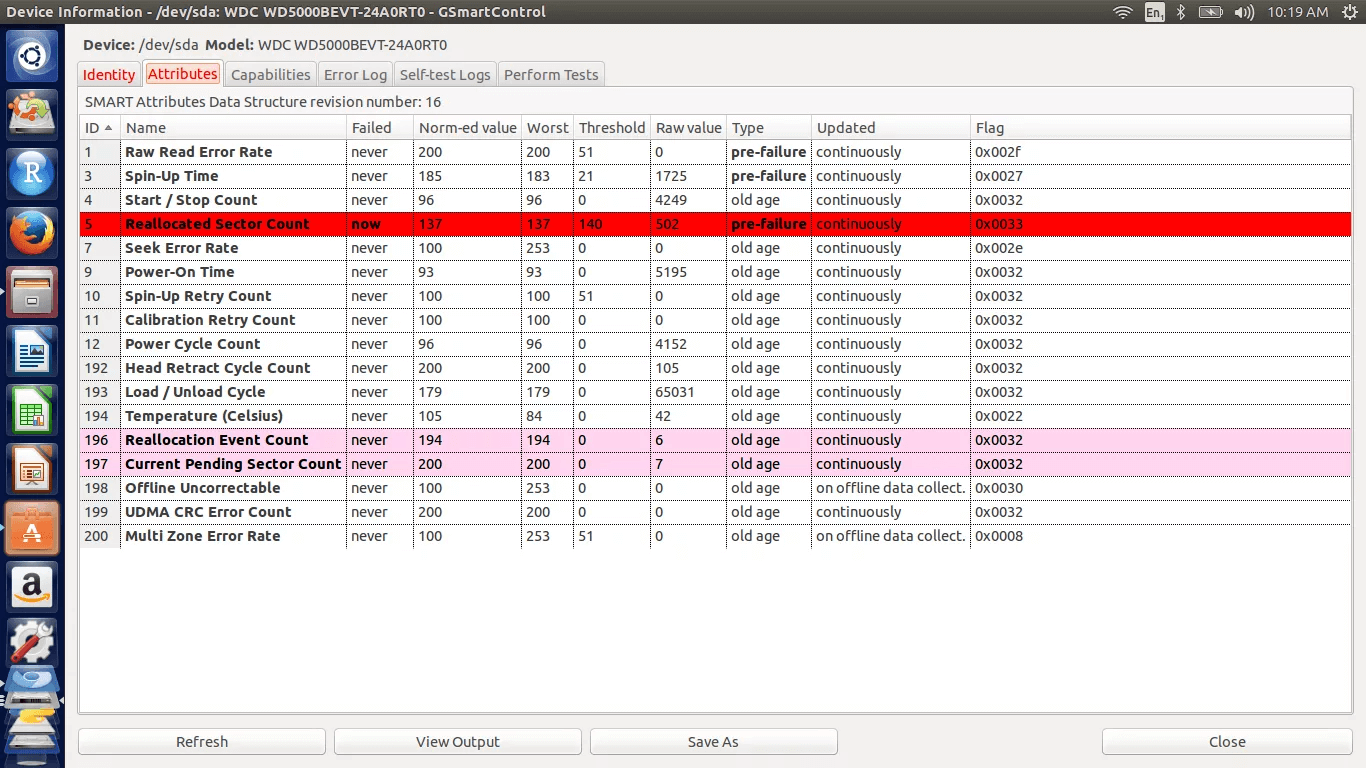
Task: Open the En keyboard layout menu
Action: (x=1154, y=12)
